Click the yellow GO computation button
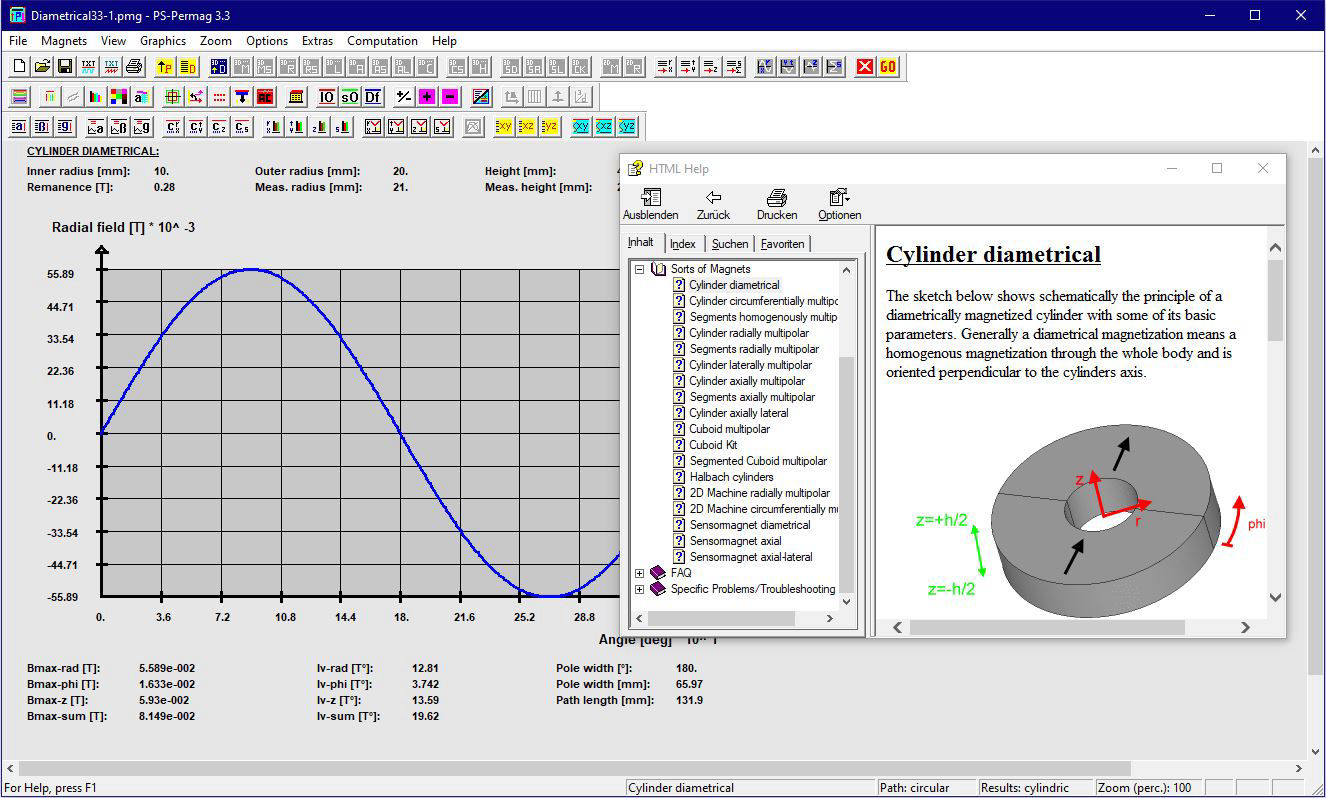The height and width of the screenshot is (798, 1326). point(888,67)
